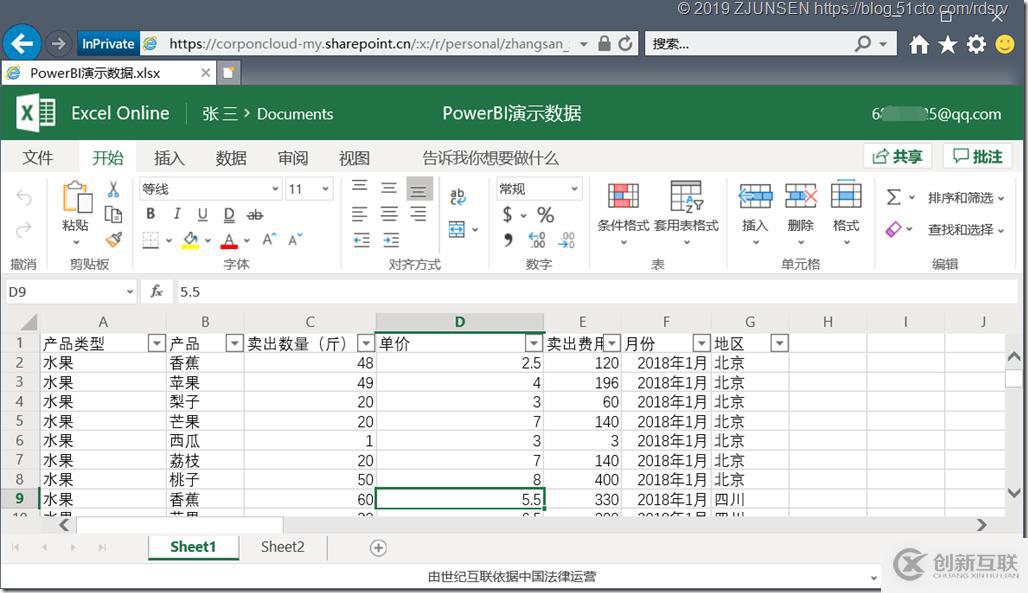The width and height of the screenshot is (1028, 593).
Task: Toggle double underline formatting
Action: (x=229, y=214)
